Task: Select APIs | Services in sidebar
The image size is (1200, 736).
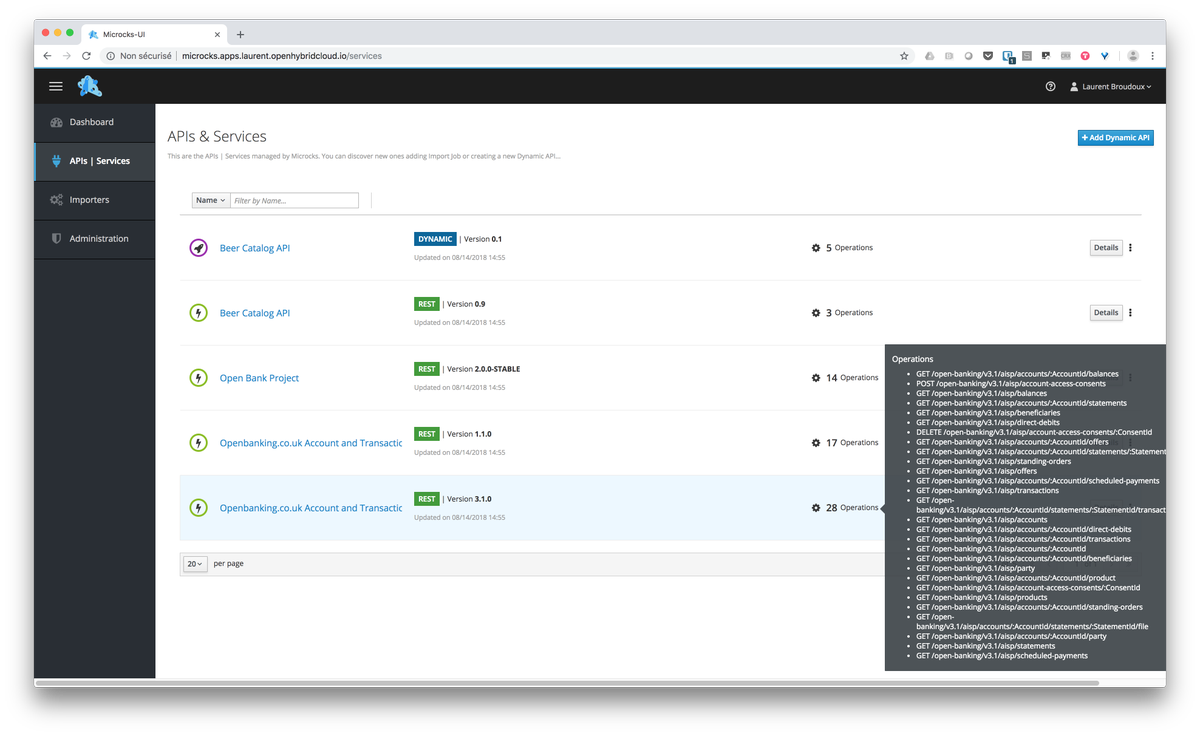Action: pos(95,161)
